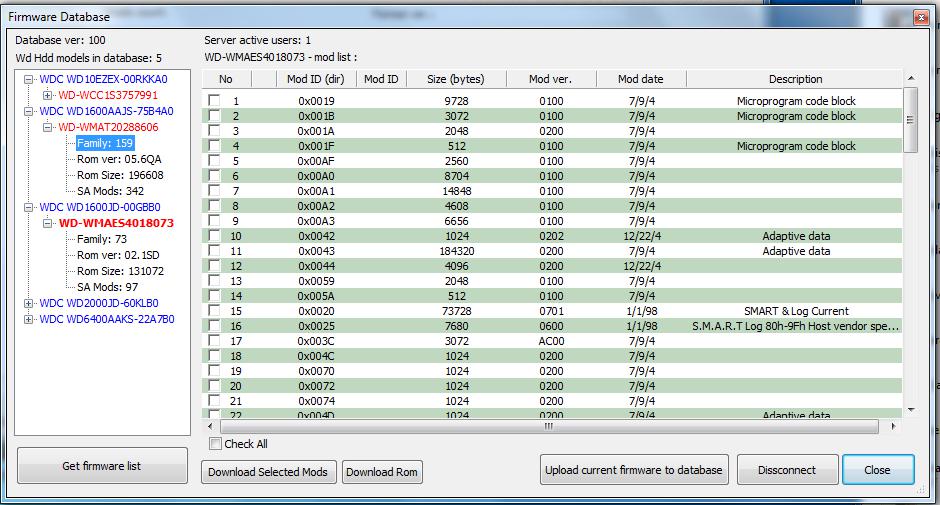Collapse the WDC WD1600AAJS-75B4A0 node

click(x=28, y=112)
